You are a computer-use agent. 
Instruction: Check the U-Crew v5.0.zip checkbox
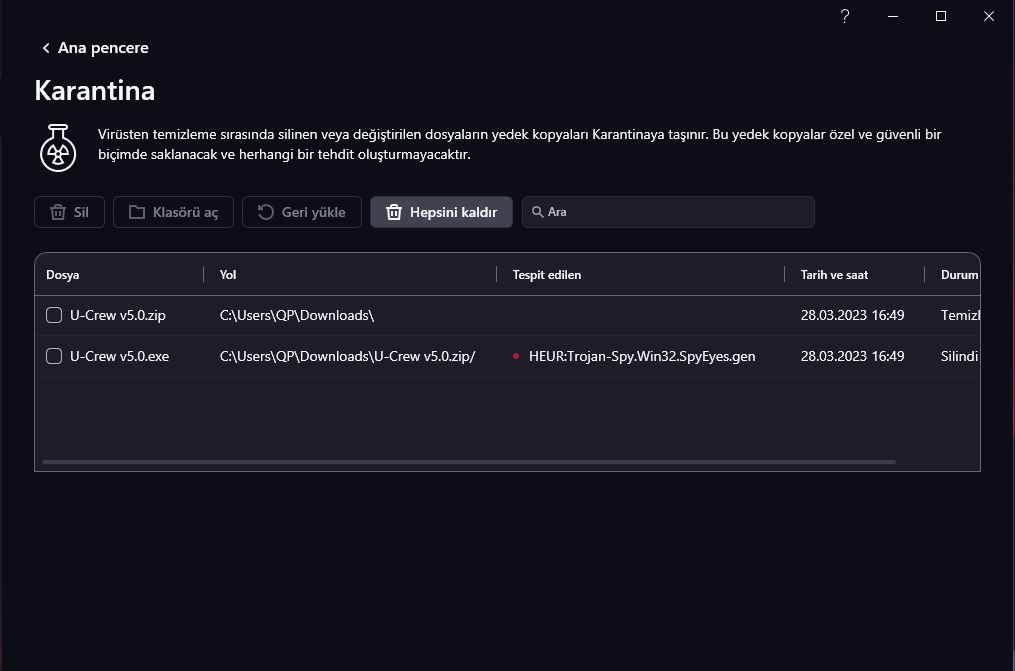coord(54,316)
